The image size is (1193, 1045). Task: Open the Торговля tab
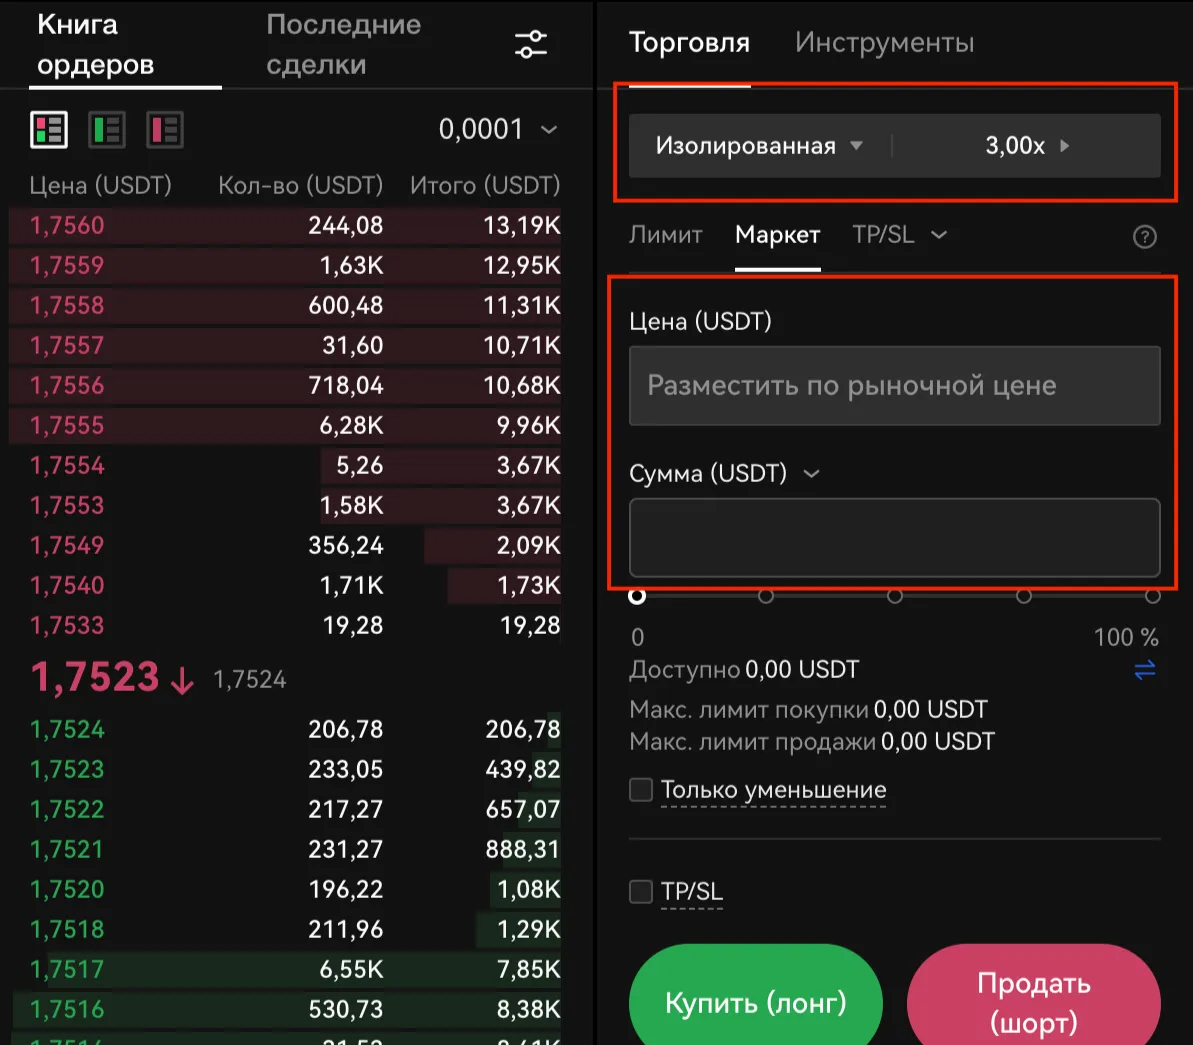pyautogui.click(x=689, y=43)
